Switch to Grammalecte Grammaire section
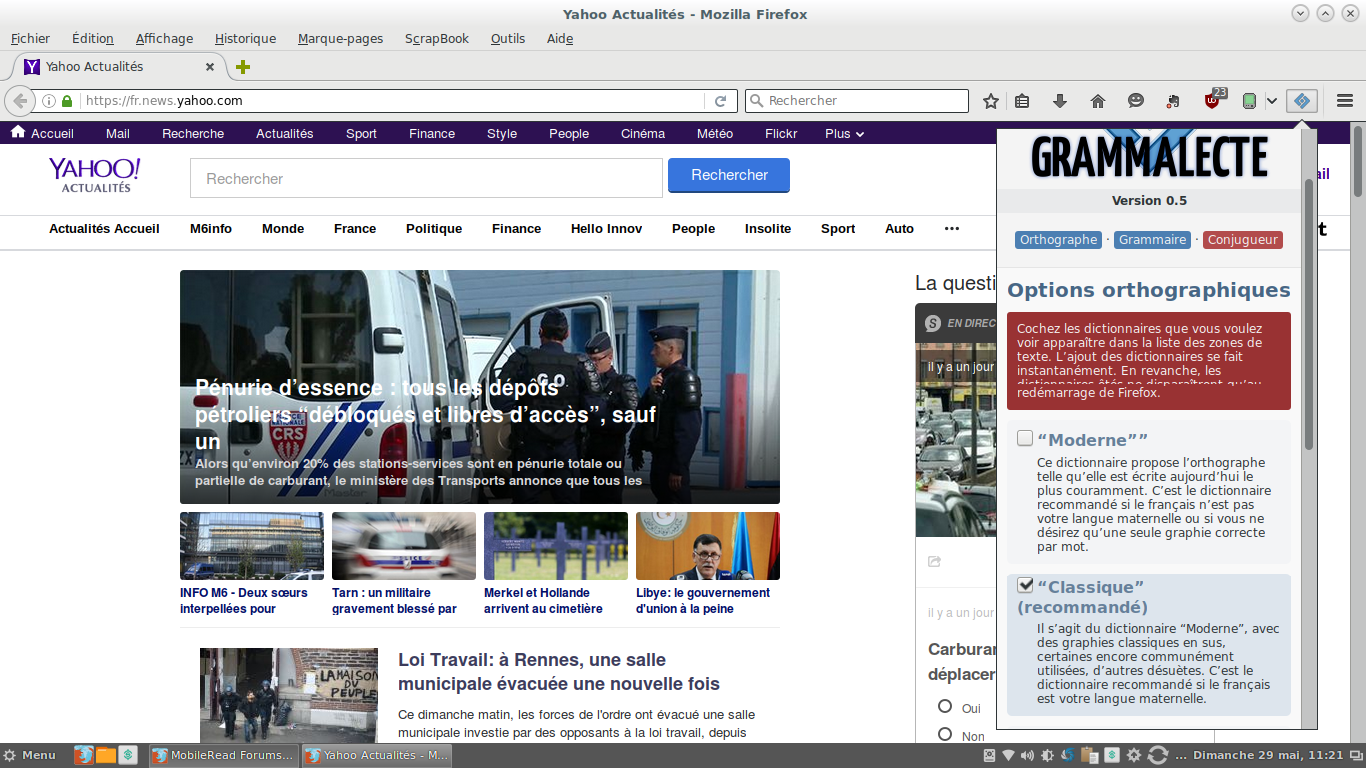1366x768 pixels. pyautogui.click(x=1152, y=240)
